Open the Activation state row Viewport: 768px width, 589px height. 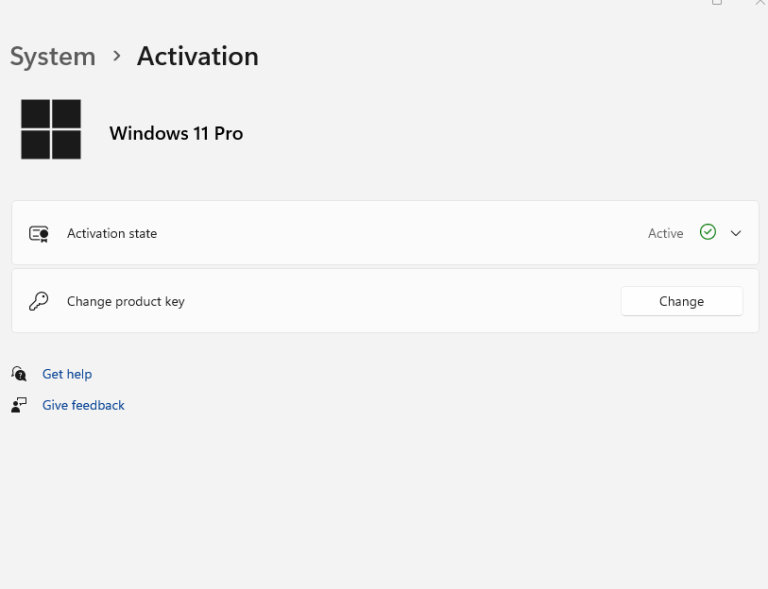coord(385,233)
